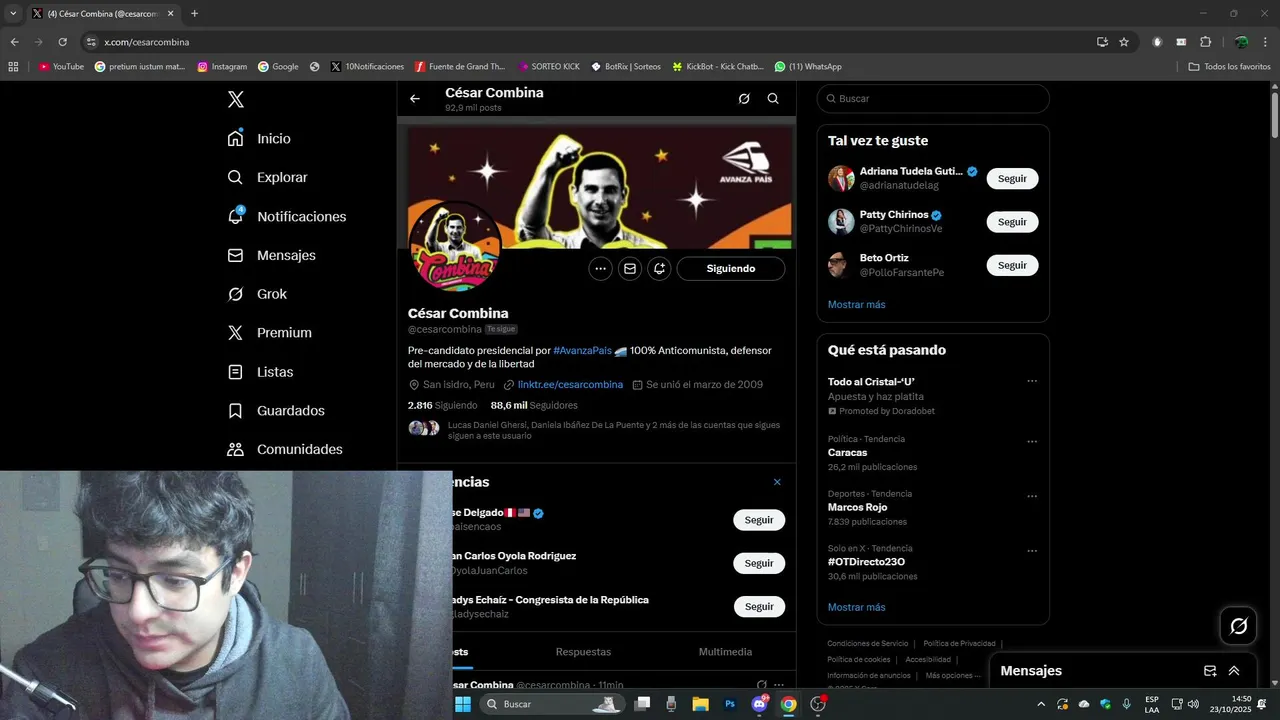This screenshot has width=1280, height=720.
Task: Click Mostrar más under Qué está pasando
Action: [x=856, y=607]
